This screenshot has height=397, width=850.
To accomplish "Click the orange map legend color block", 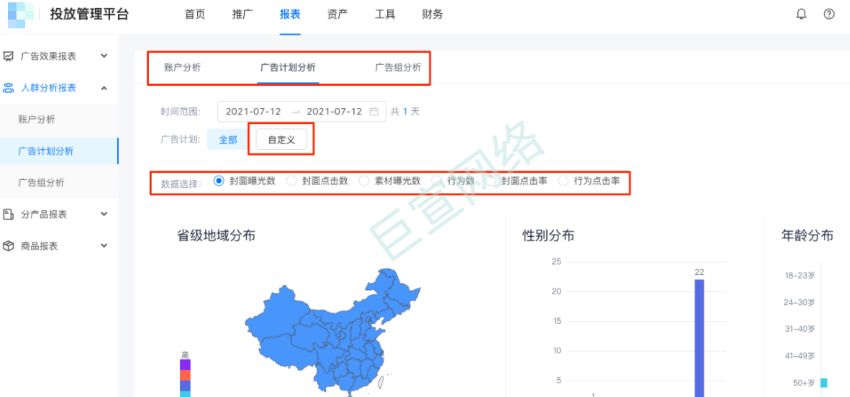I will click(185, 375).
